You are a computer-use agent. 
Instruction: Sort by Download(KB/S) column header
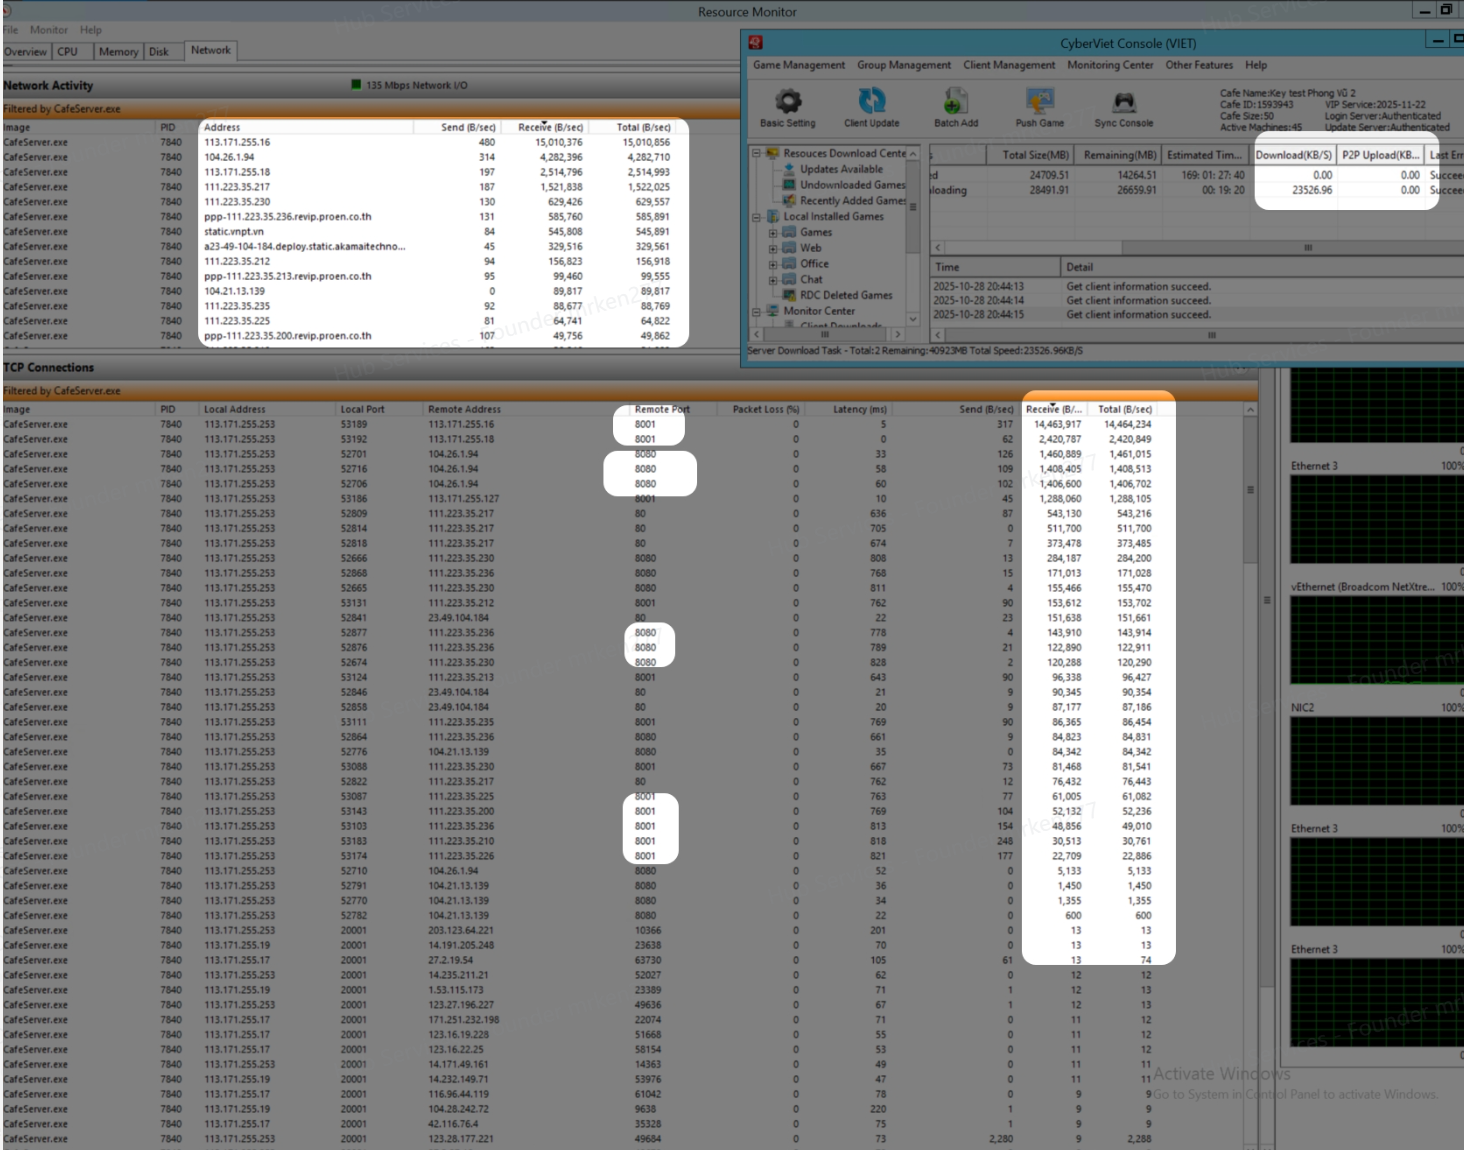coord(1293,155)
